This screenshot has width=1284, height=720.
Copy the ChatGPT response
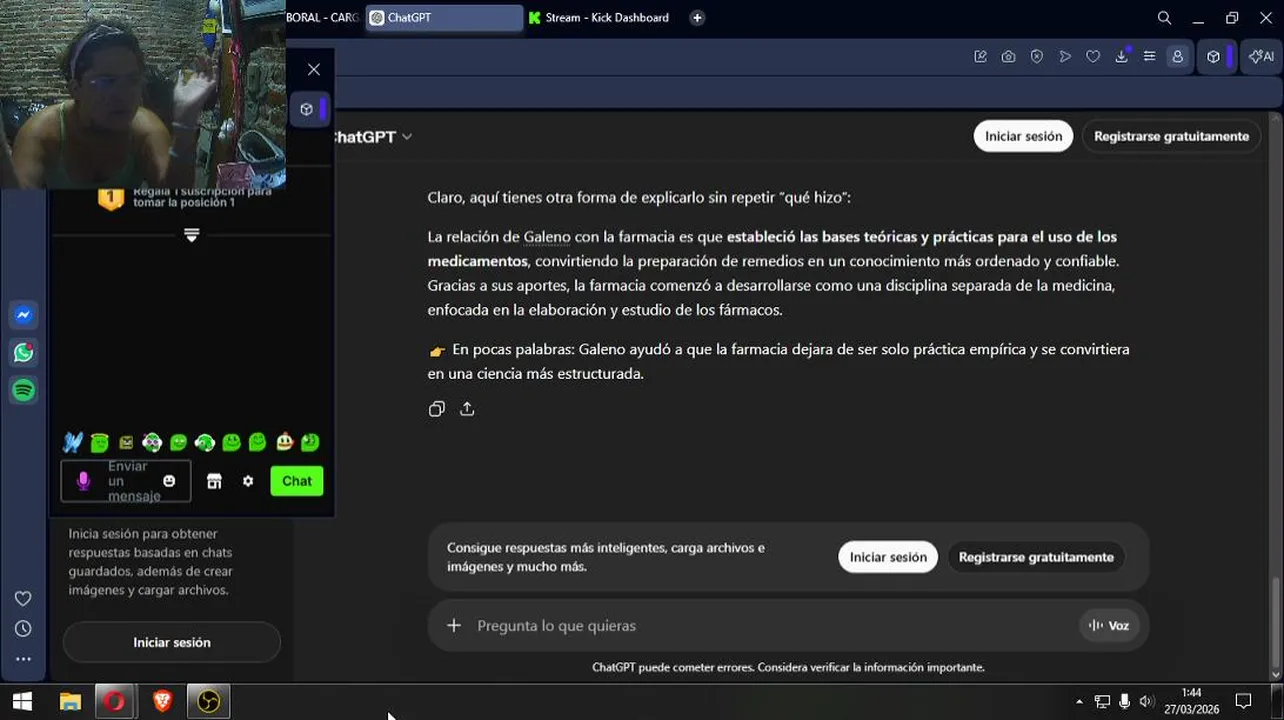(x=436, y=409)
